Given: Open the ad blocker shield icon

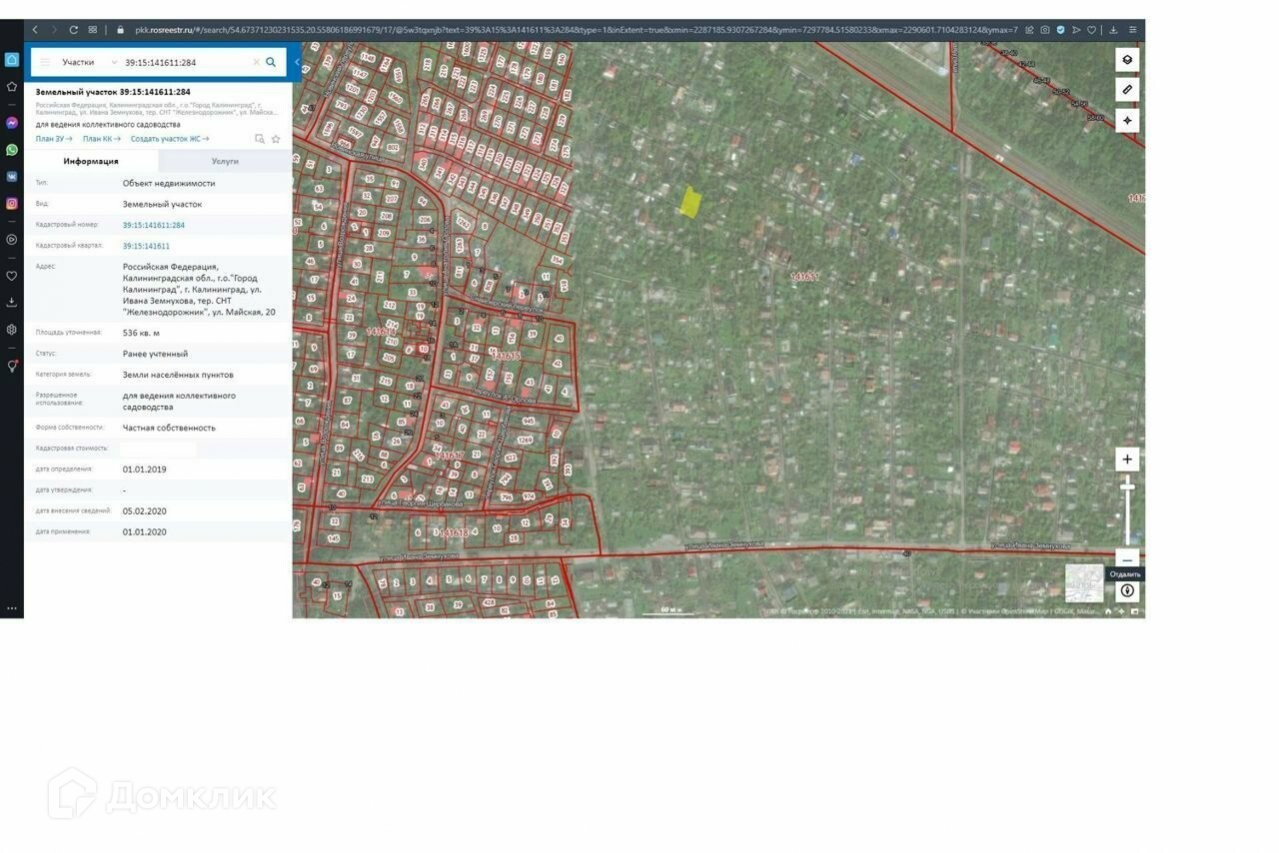Looking at the screenshot, I should pyautogui.click(x=1061, y=30).
